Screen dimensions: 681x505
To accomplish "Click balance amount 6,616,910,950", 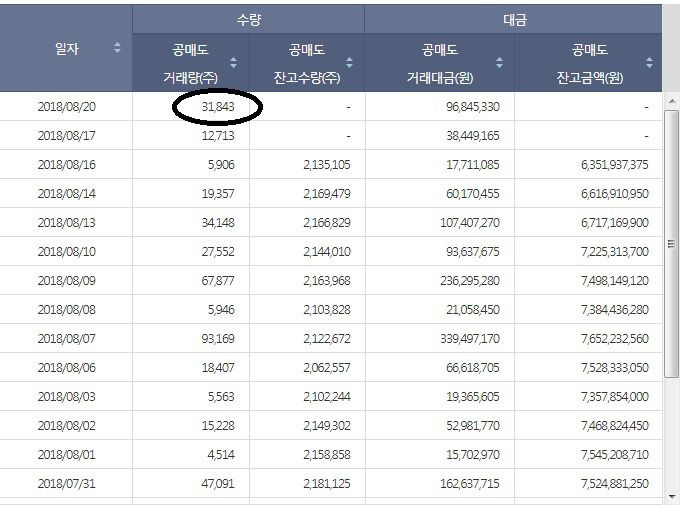I will coord(615,194).
